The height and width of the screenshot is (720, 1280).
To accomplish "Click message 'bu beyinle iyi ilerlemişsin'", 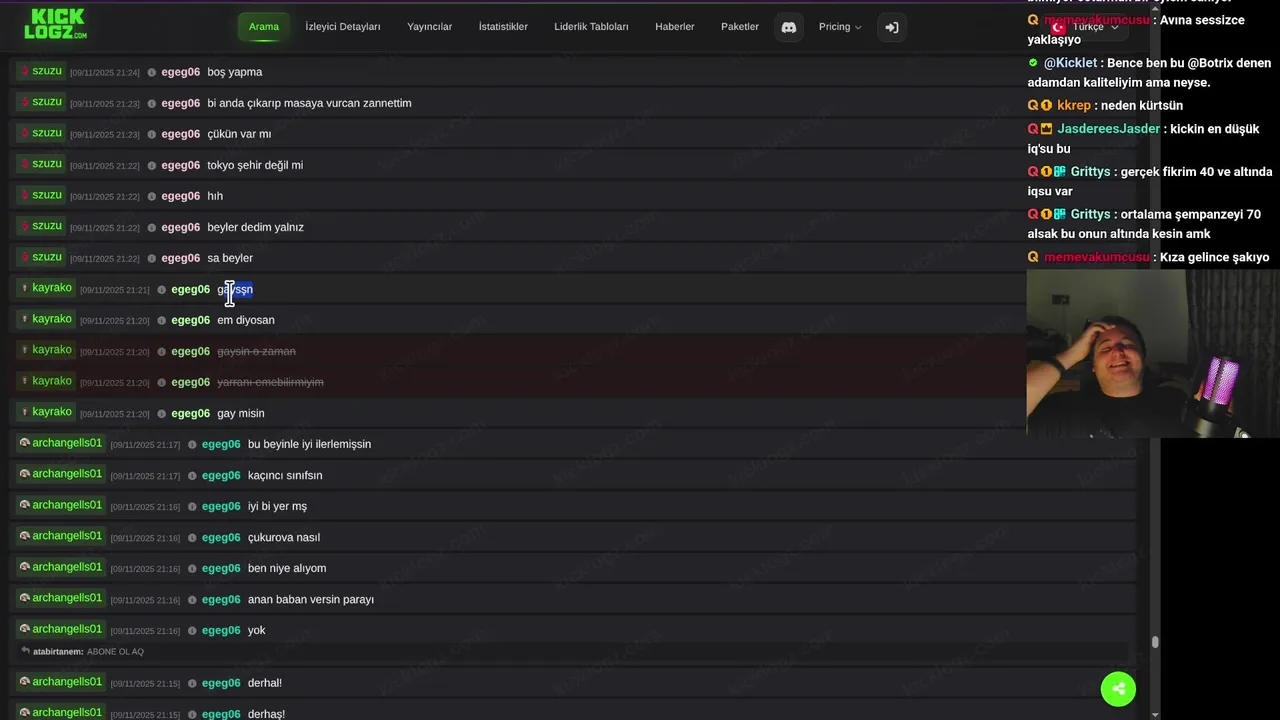I will [x=309, y=444].
